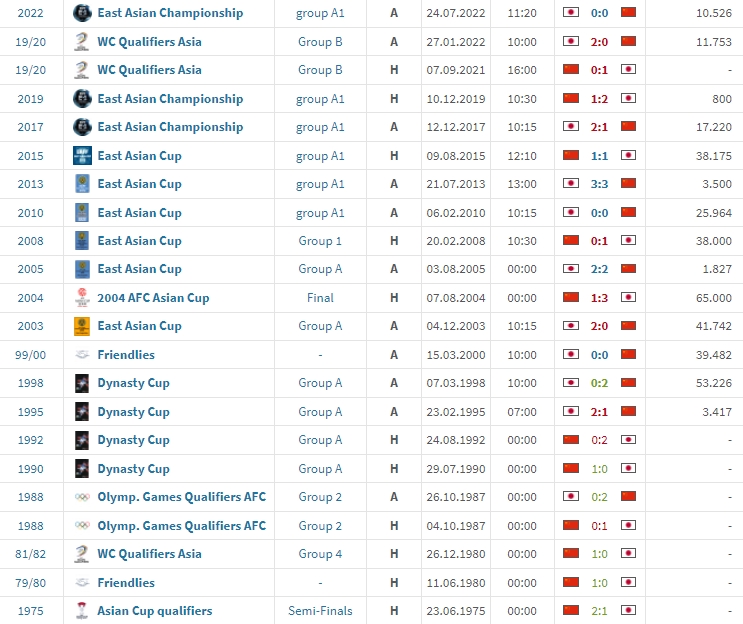Open the 2004 AFC Asian Cup link
The height and width of the screenshot is (624, 743).
coord(153,298)
